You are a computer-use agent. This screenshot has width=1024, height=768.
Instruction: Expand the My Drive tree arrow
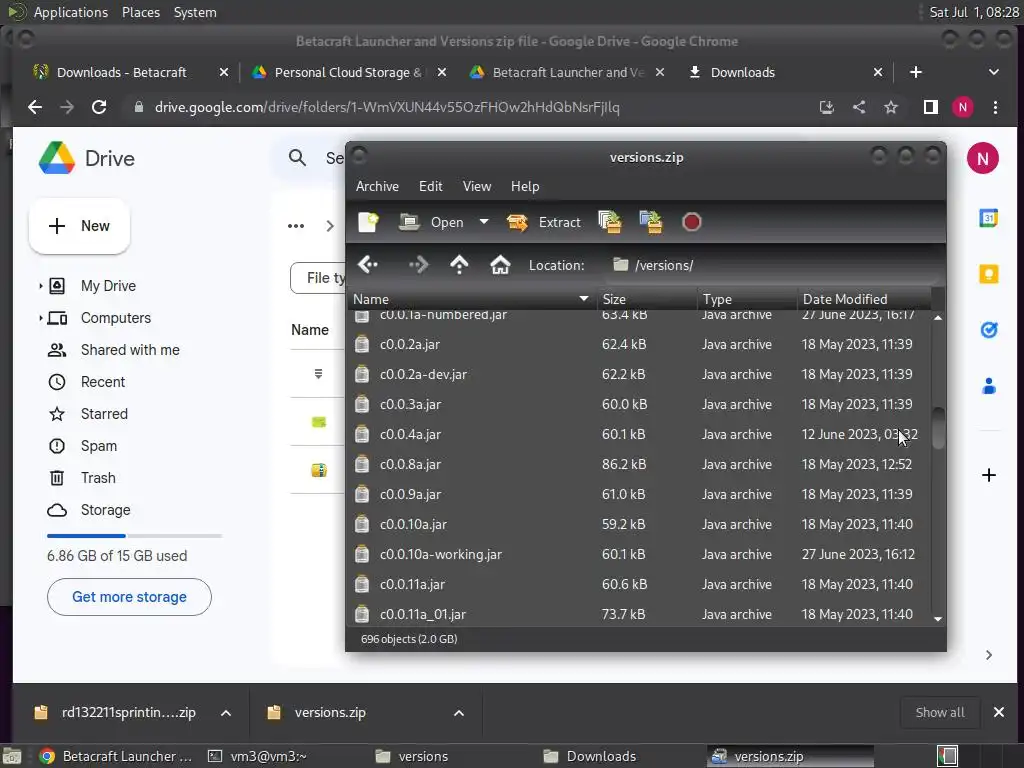click(40, 285)
